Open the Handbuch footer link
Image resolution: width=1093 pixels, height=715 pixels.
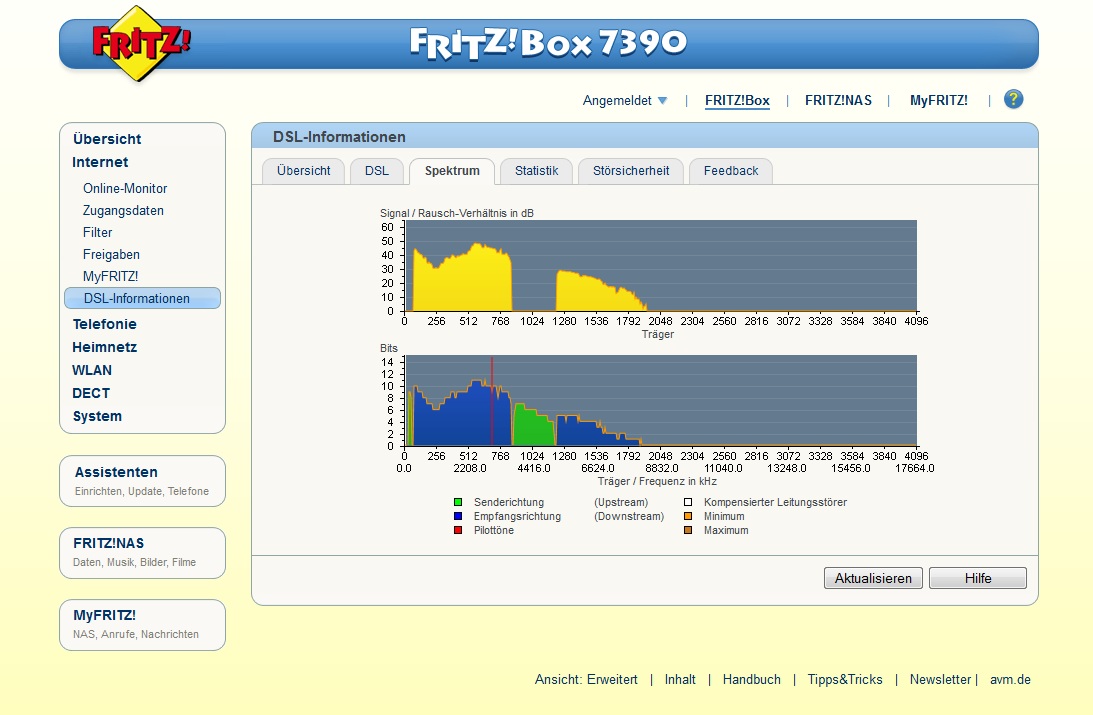(x=751, y=679)
